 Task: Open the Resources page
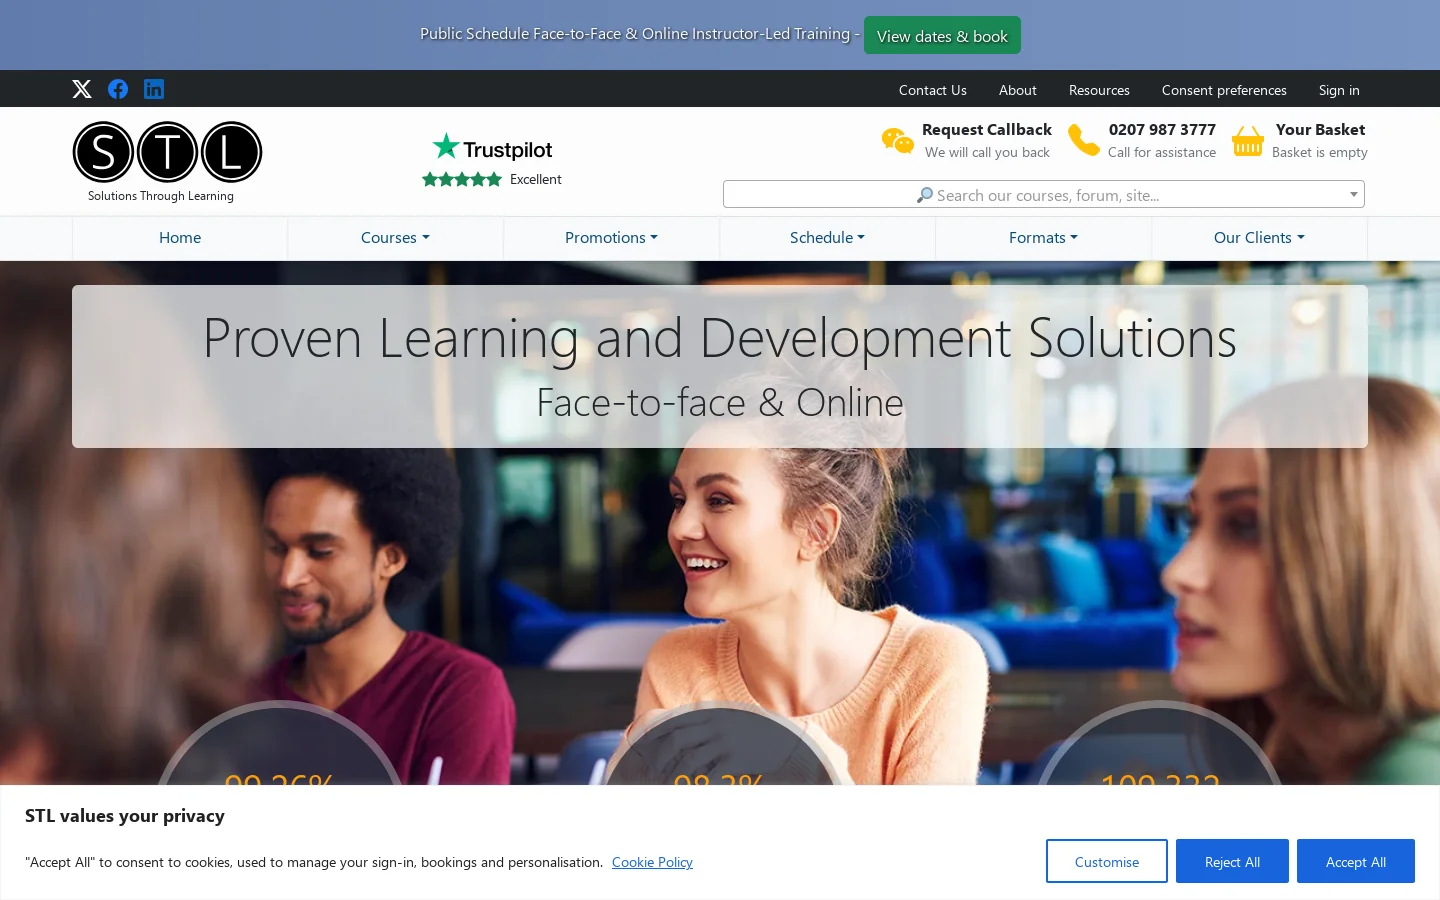pos(1099,90)
